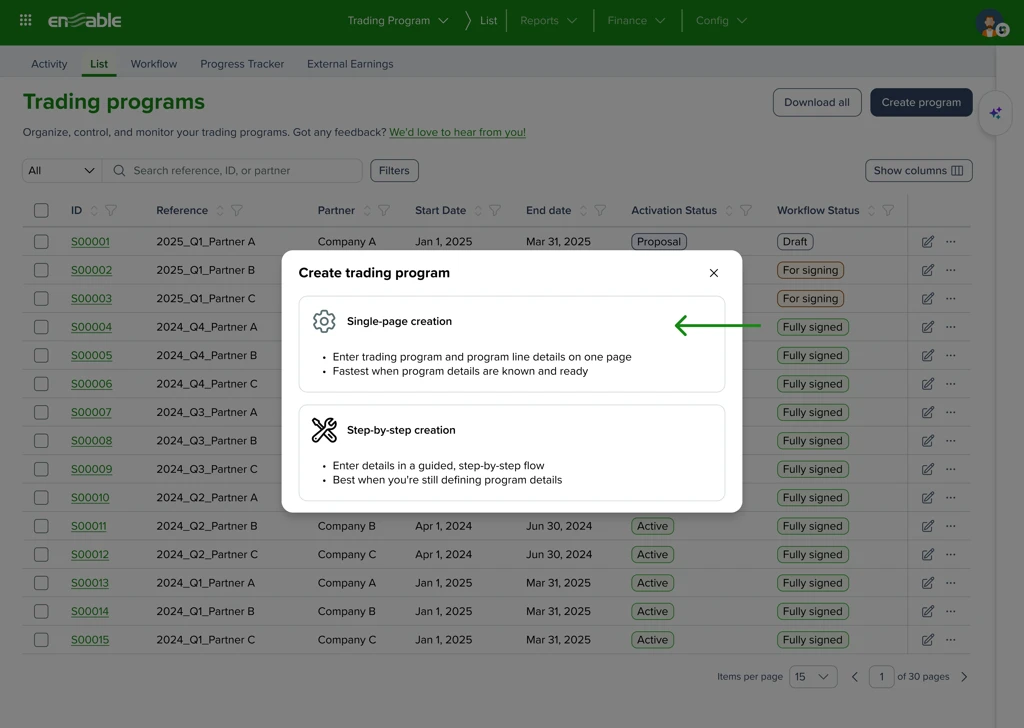This screenshot has width=1024, height=728.
Task: Click the edit icon for row S00001
Action: pyautogui.click(x=928, y=242)
